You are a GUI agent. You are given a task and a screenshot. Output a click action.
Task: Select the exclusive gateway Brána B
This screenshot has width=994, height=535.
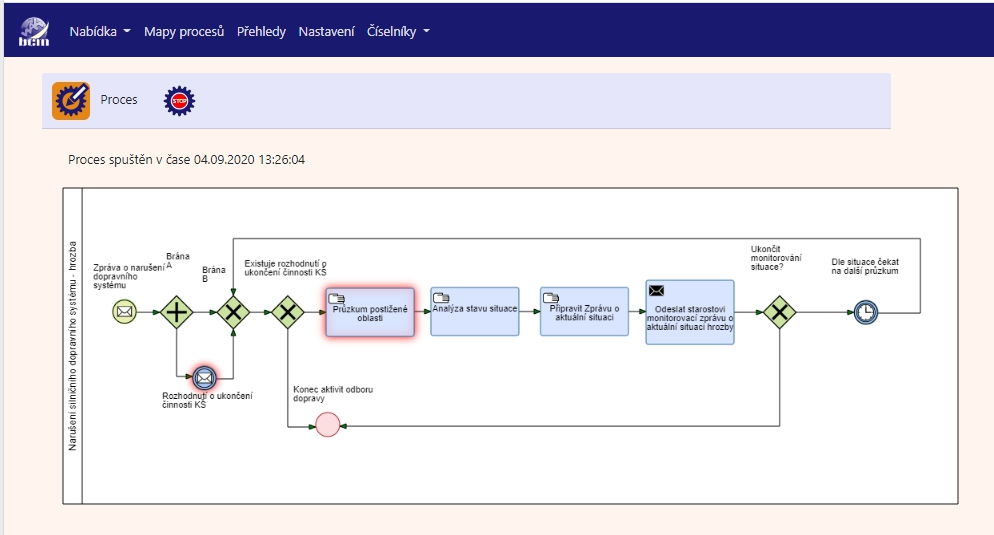(233, 312)
